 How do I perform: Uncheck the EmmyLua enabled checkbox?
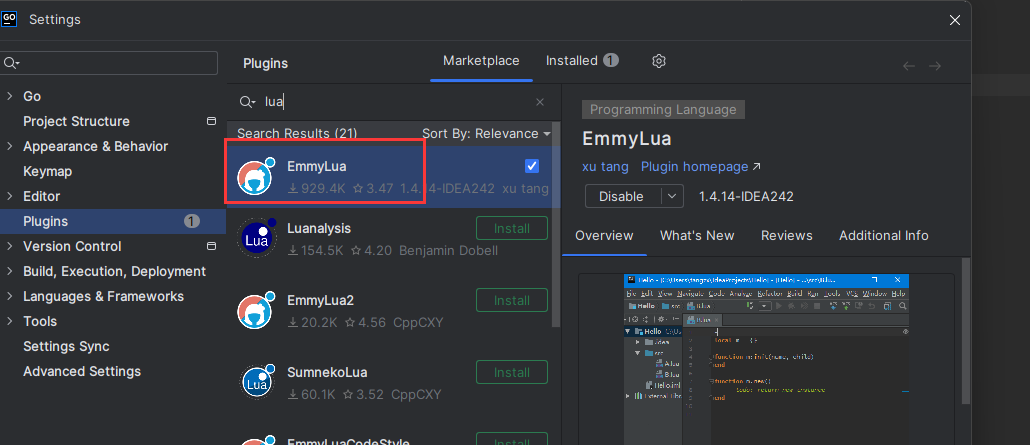pyautogui.click(x=532, y=166)
